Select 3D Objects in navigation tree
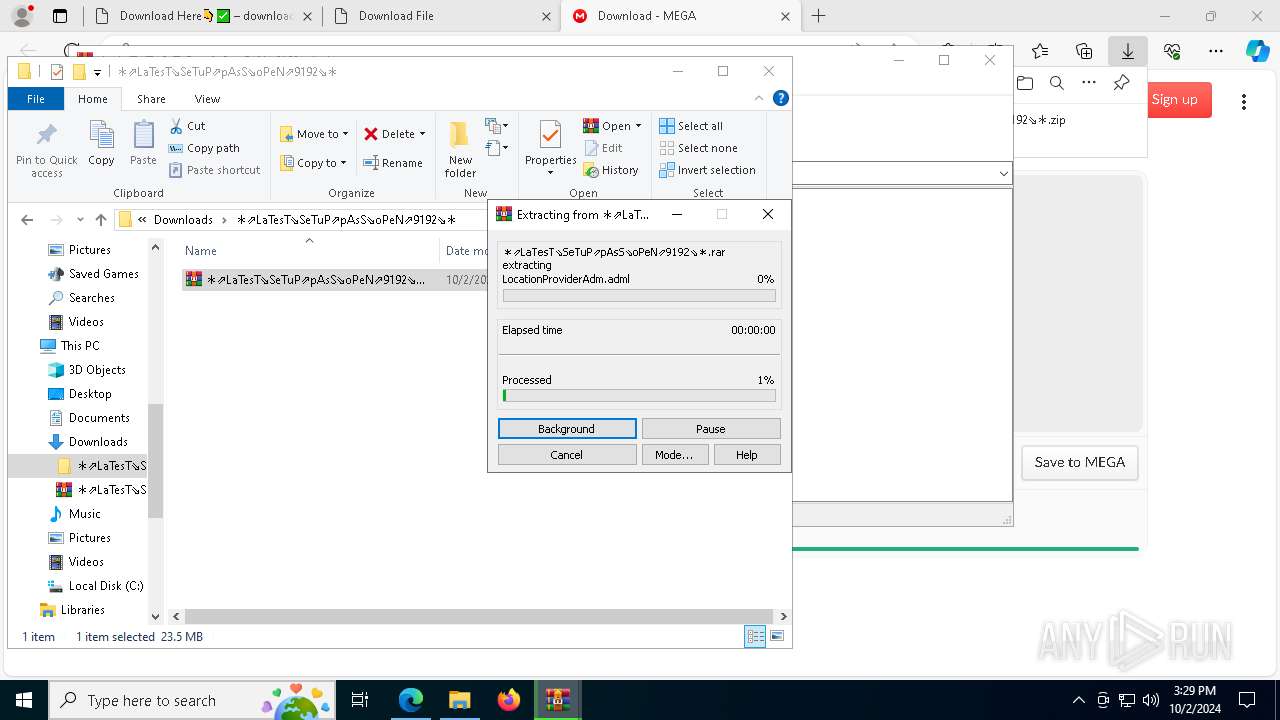 click(97, 370)
